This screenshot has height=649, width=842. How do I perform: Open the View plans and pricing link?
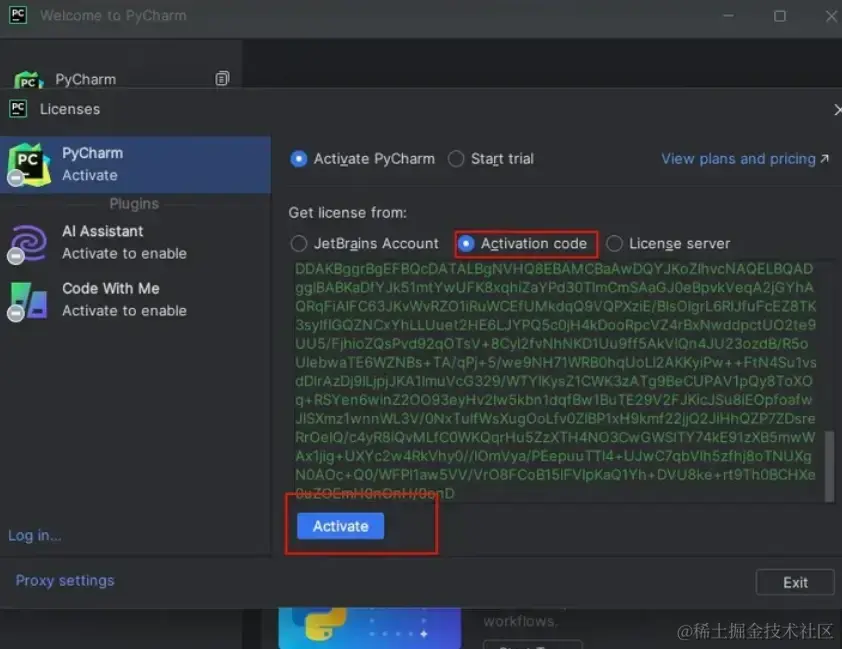pos(745,159)
